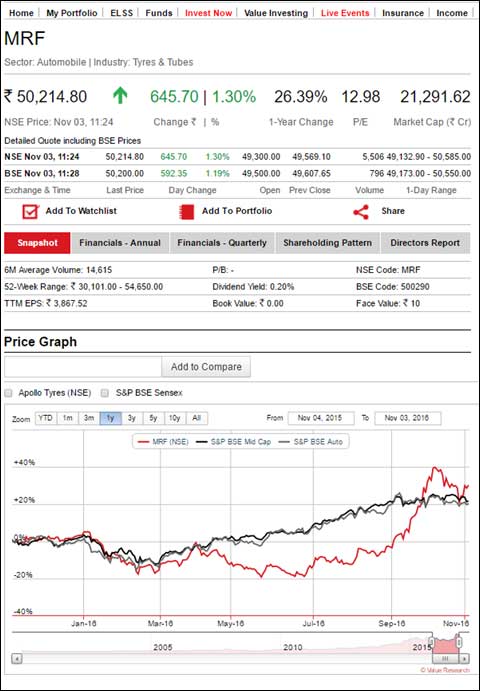Select the Snapshot tab
This screenshot has height=691, width=480.
tap(37, 243)
